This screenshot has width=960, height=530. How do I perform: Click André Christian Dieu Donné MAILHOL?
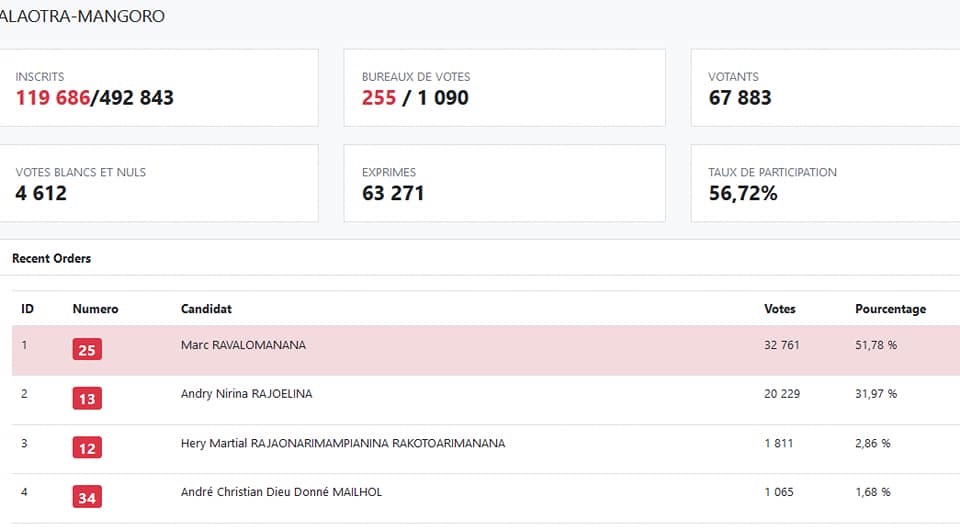[281, 492]
